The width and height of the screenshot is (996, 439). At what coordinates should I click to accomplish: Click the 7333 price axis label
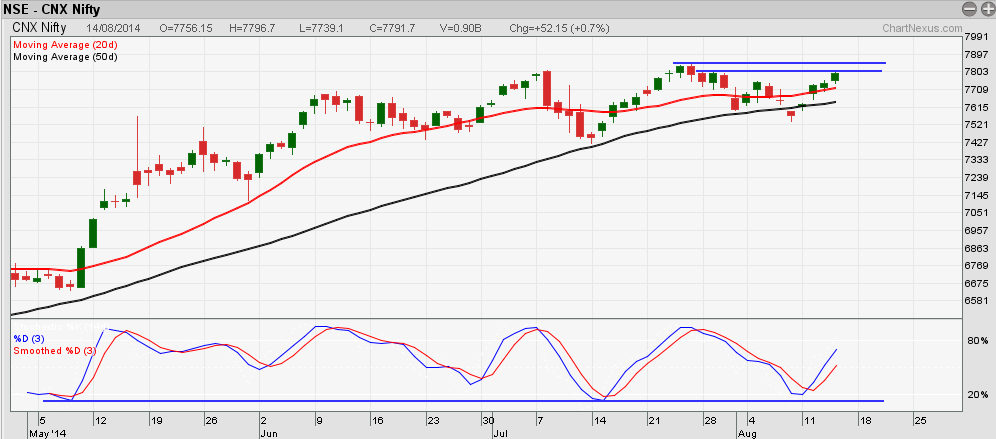(x=976, y=160)
